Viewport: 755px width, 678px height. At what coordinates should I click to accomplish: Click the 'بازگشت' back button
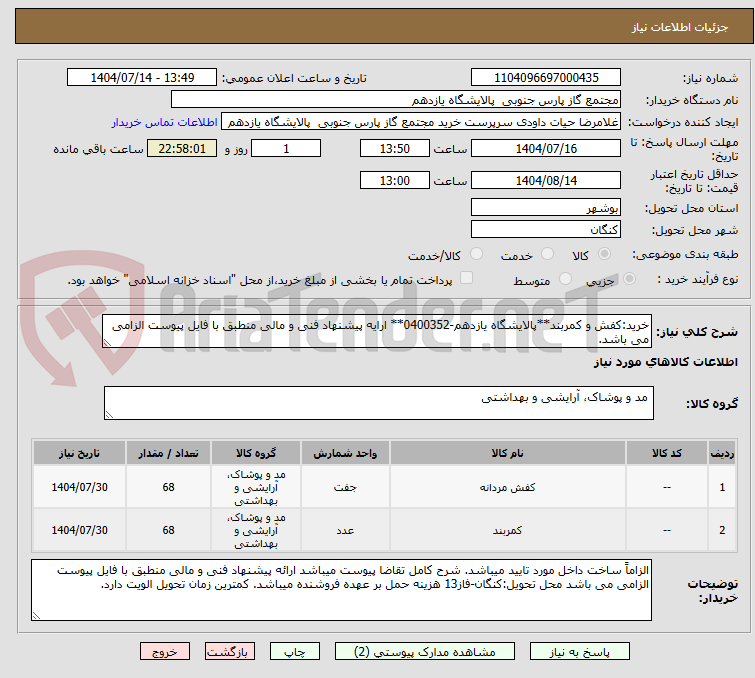tap(229, 652)
